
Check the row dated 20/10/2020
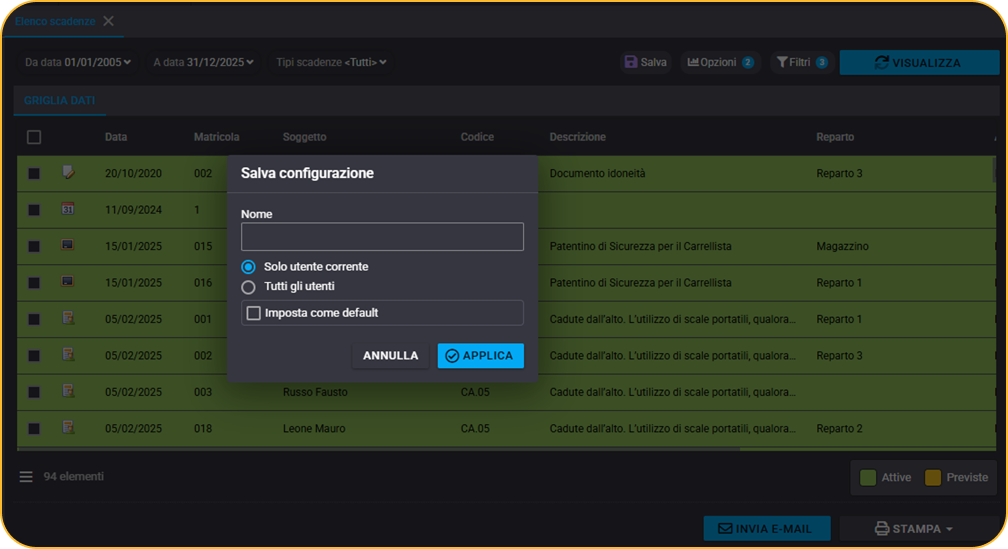[34, 174]
